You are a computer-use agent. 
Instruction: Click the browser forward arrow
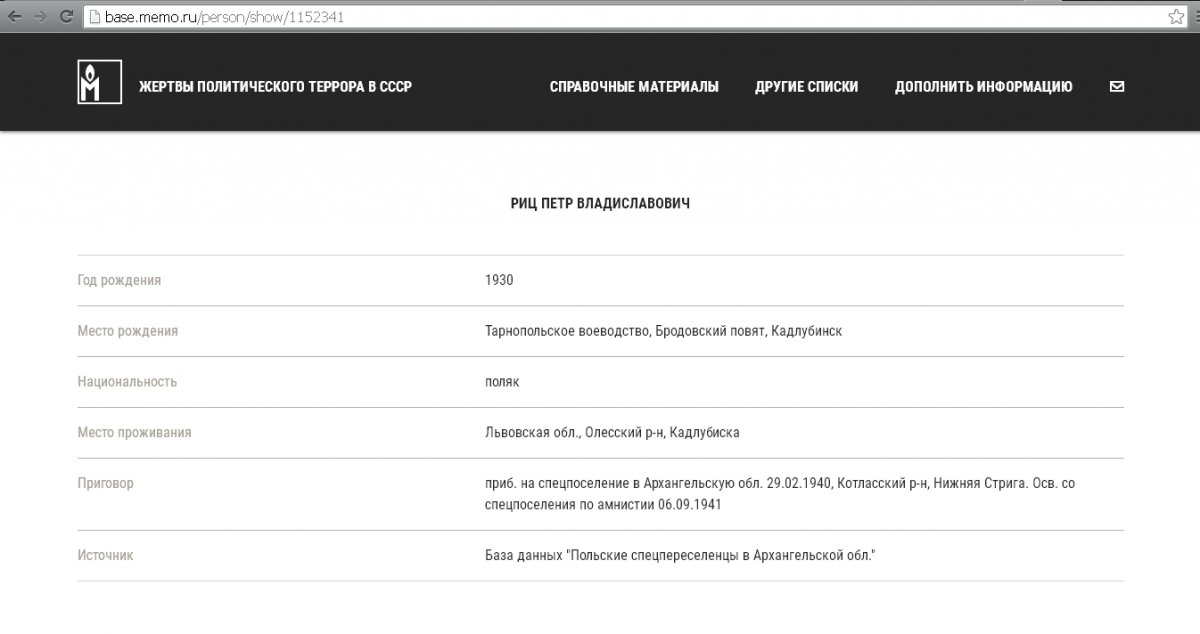click(x=40, y=17)
